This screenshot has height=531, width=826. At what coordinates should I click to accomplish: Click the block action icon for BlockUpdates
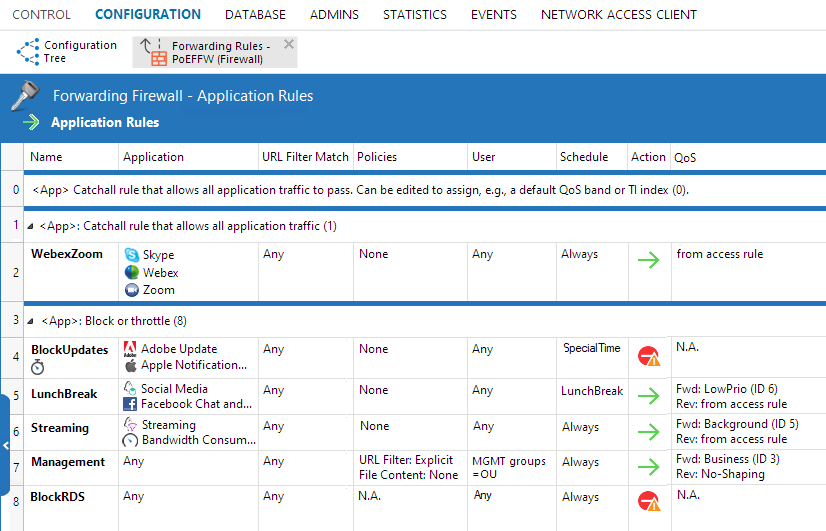tap(649, 357)
